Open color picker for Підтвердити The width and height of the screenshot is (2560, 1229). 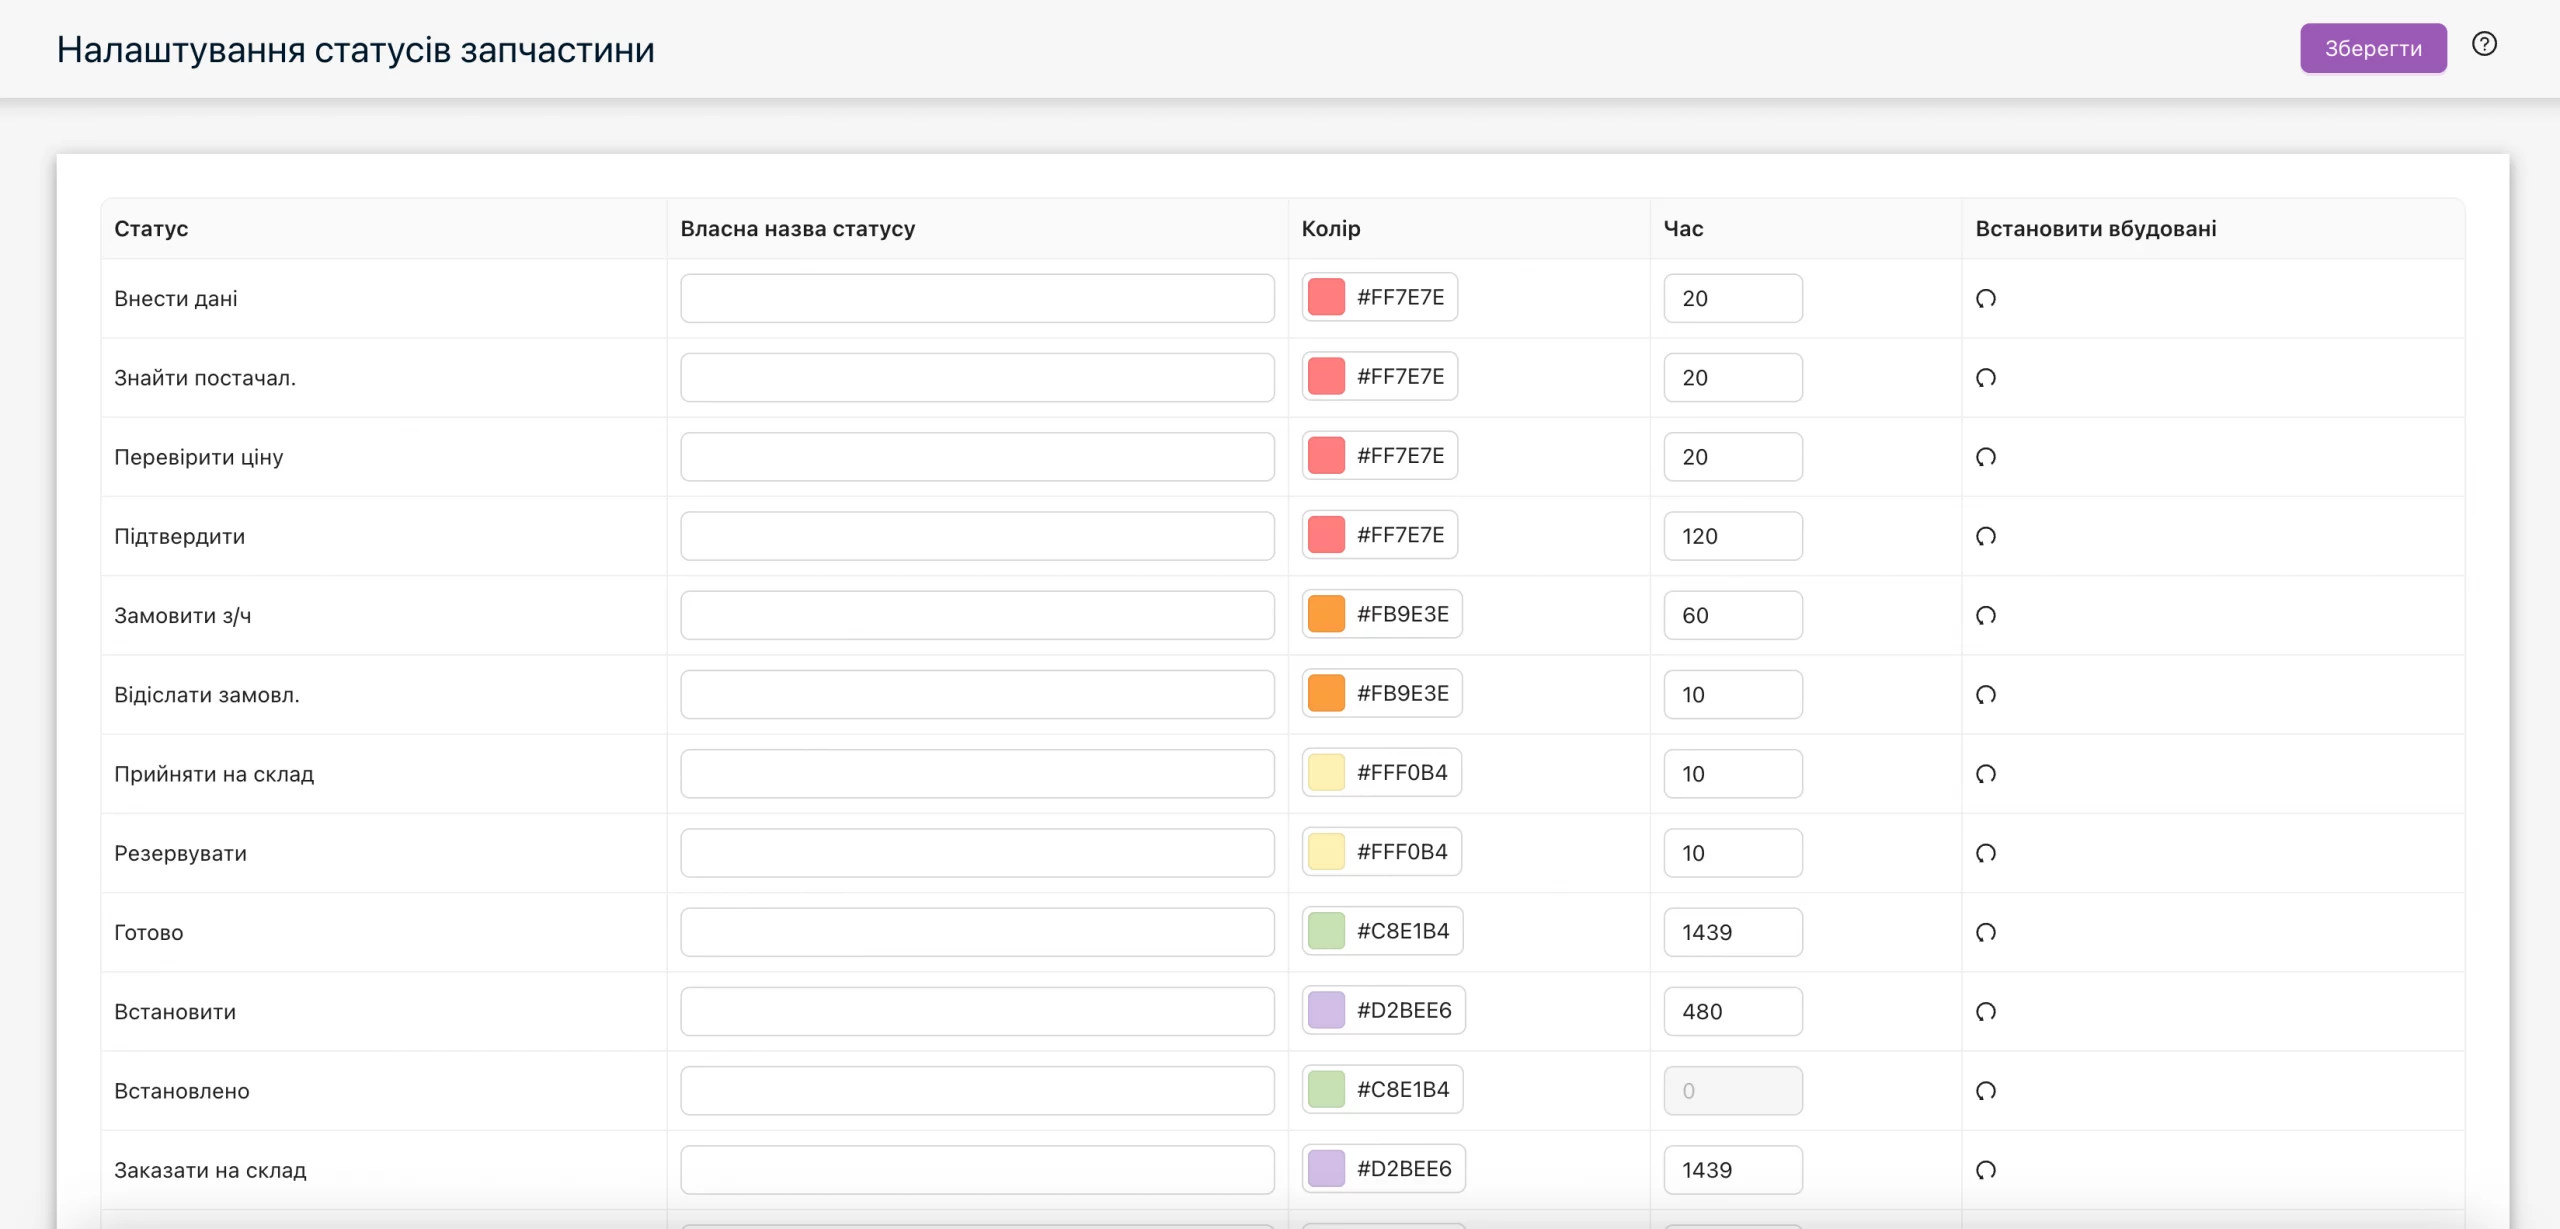(1379, 535)
